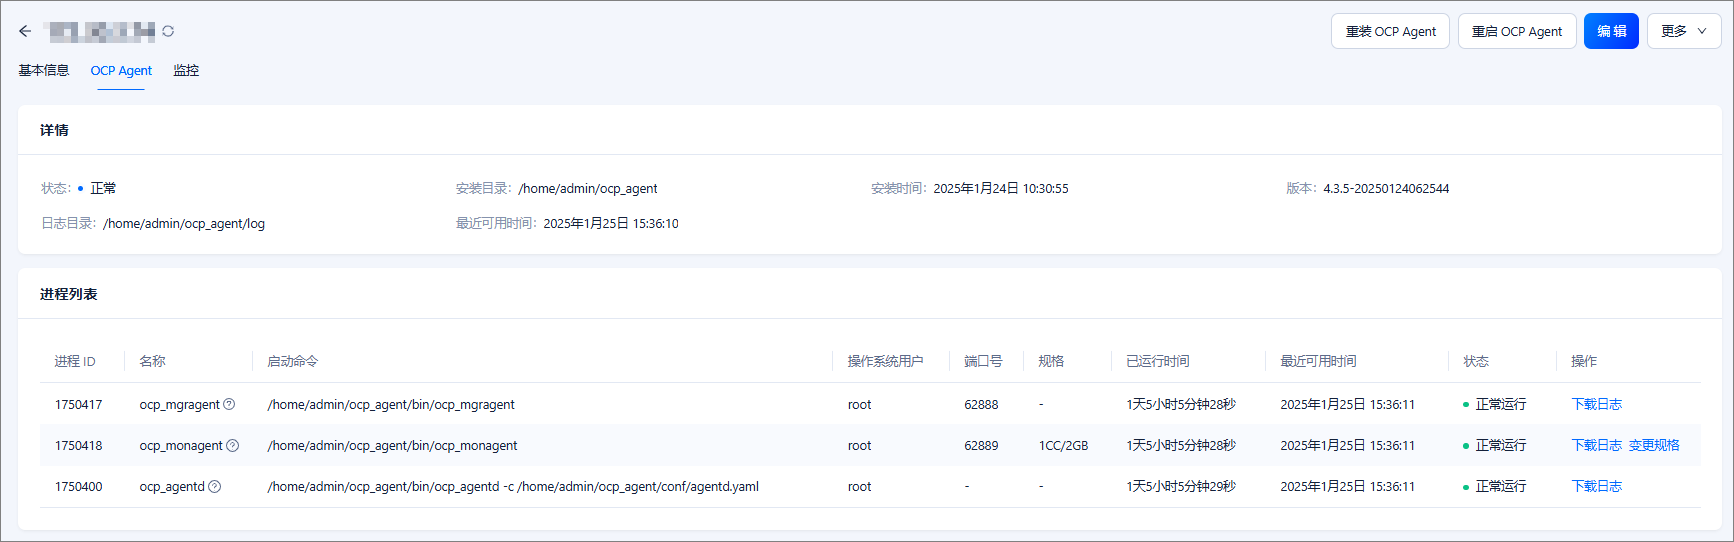Open the 监控 tab

[x=186, y=70]
